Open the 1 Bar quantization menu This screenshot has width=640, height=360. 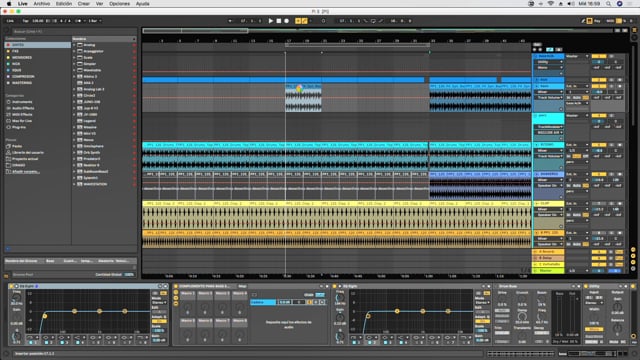pos(95,21)
